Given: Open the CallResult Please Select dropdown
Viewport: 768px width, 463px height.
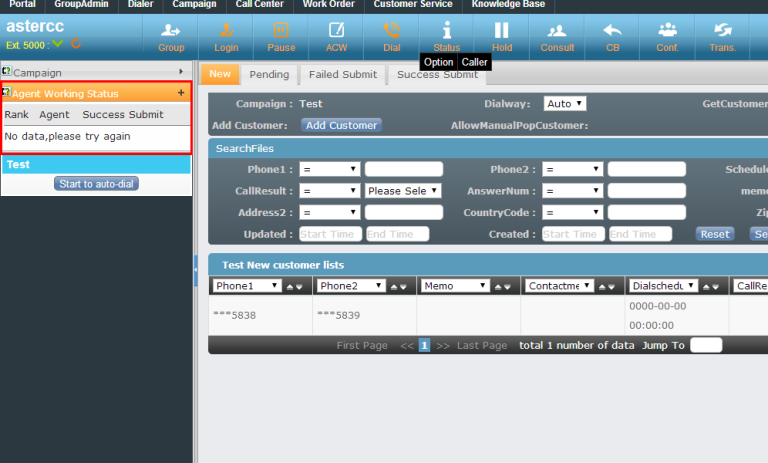Looking at the screenshot, I should click(403, 191).
